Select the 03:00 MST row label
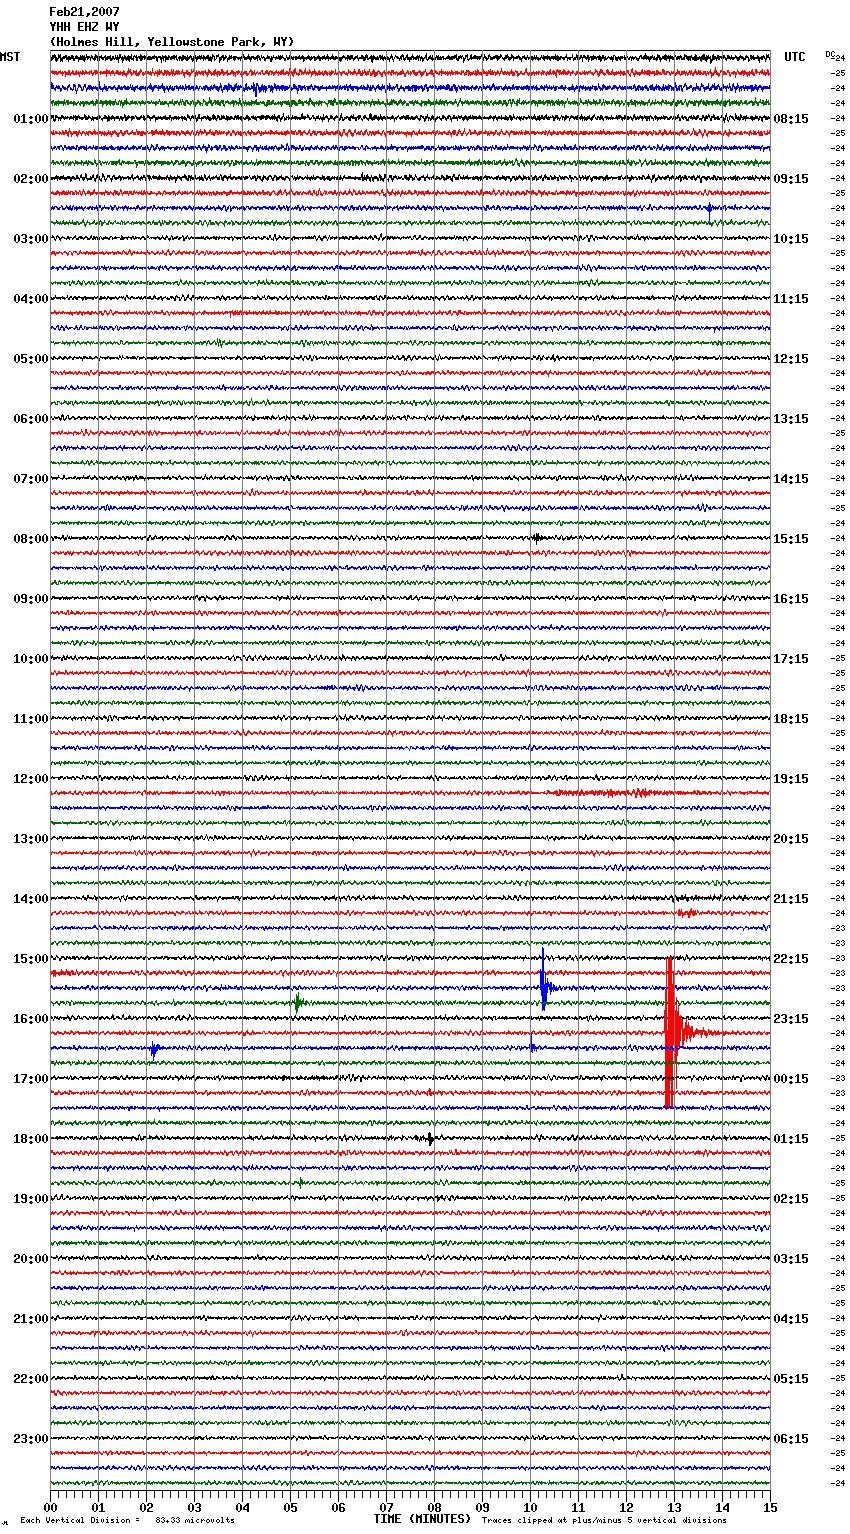Viewport: 850px width, 1534px height. coord(30,239)
